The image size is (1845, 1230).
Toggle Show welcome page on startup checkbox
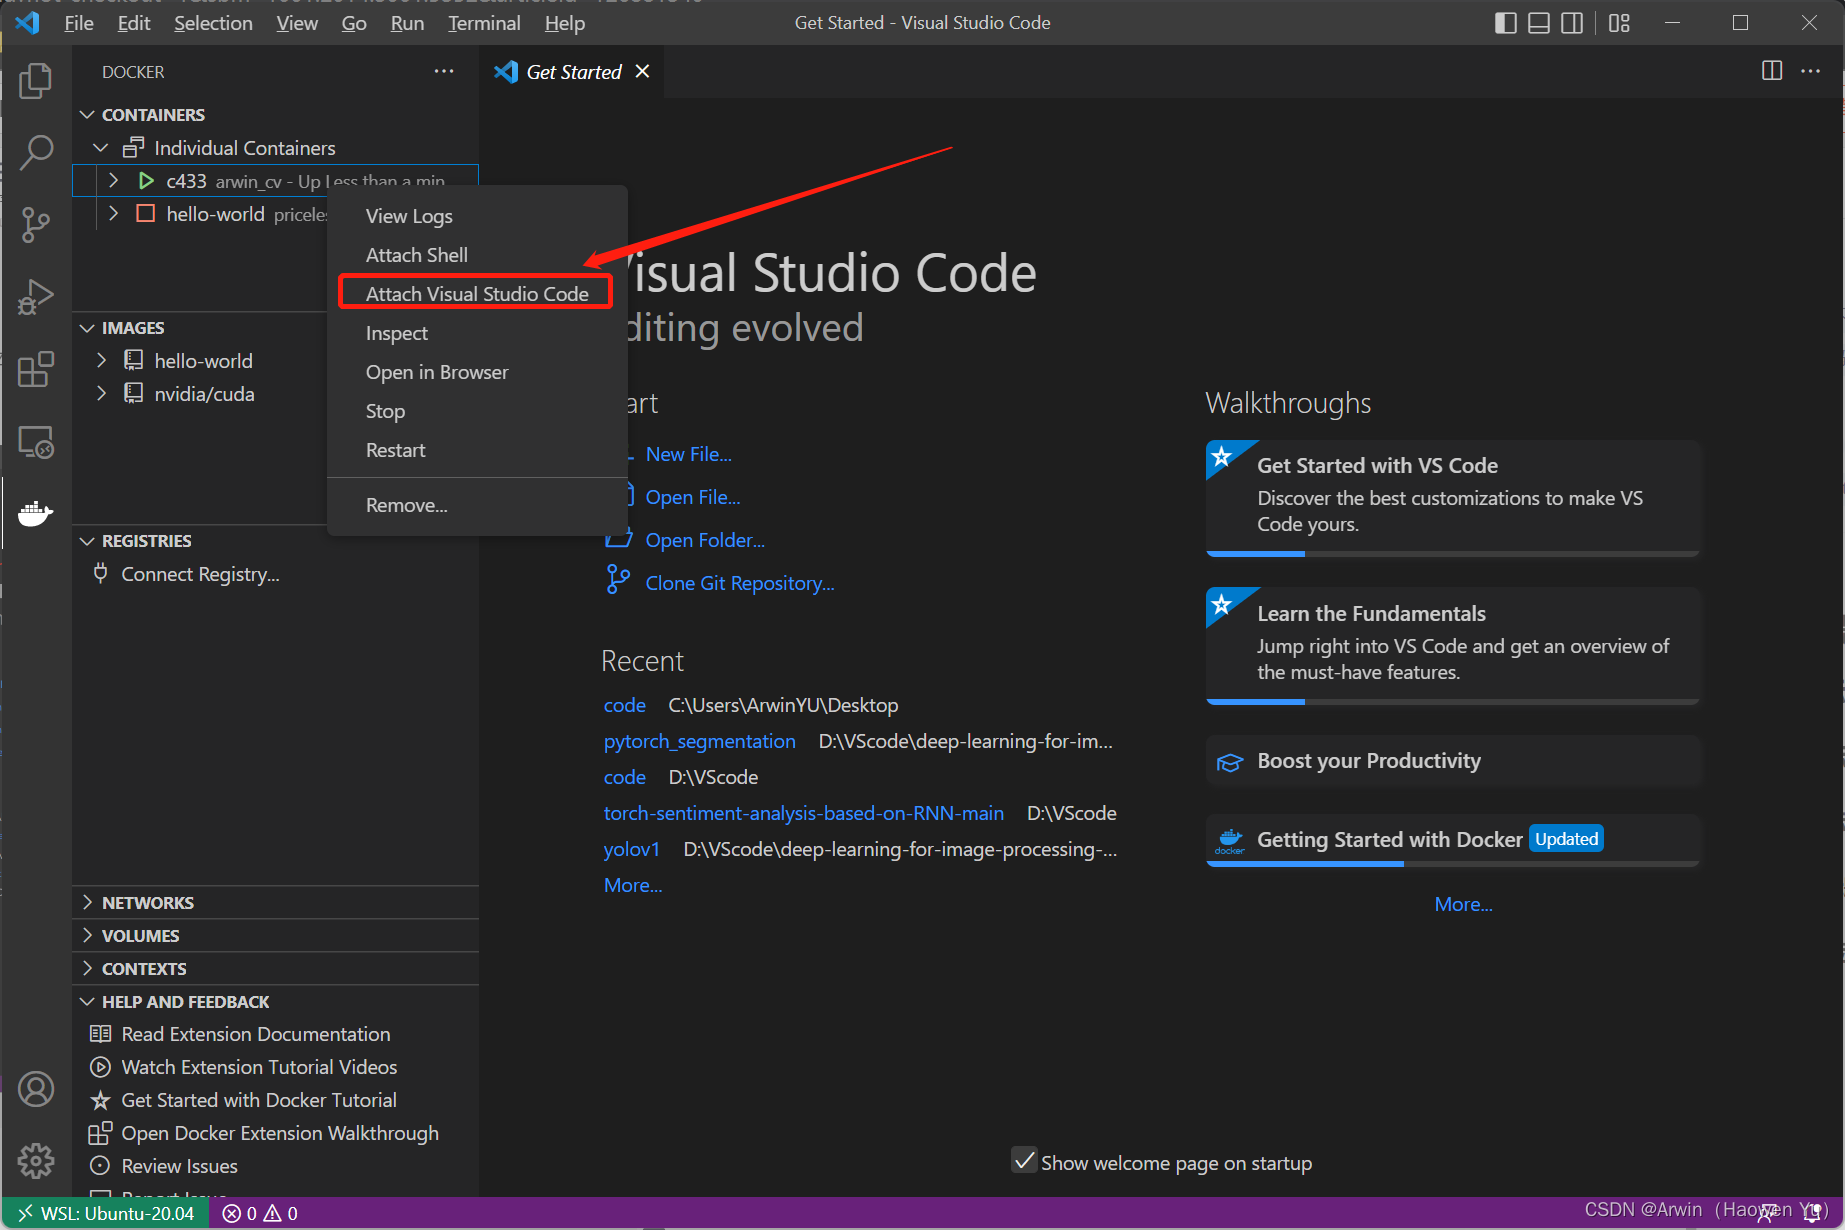(1024, 1161)
